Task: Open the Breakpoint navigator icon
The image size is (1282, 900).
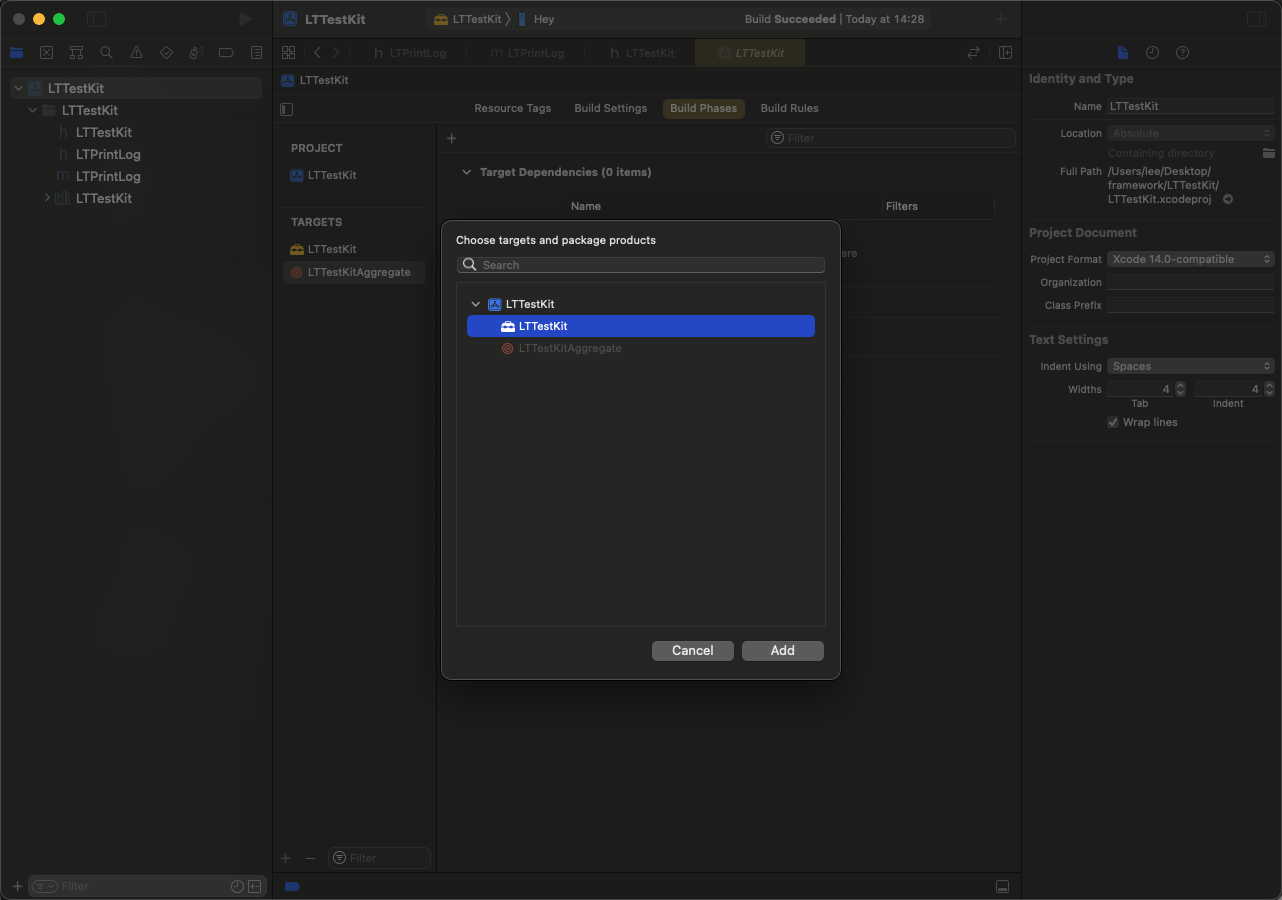Action: click(x=226, y=53)
